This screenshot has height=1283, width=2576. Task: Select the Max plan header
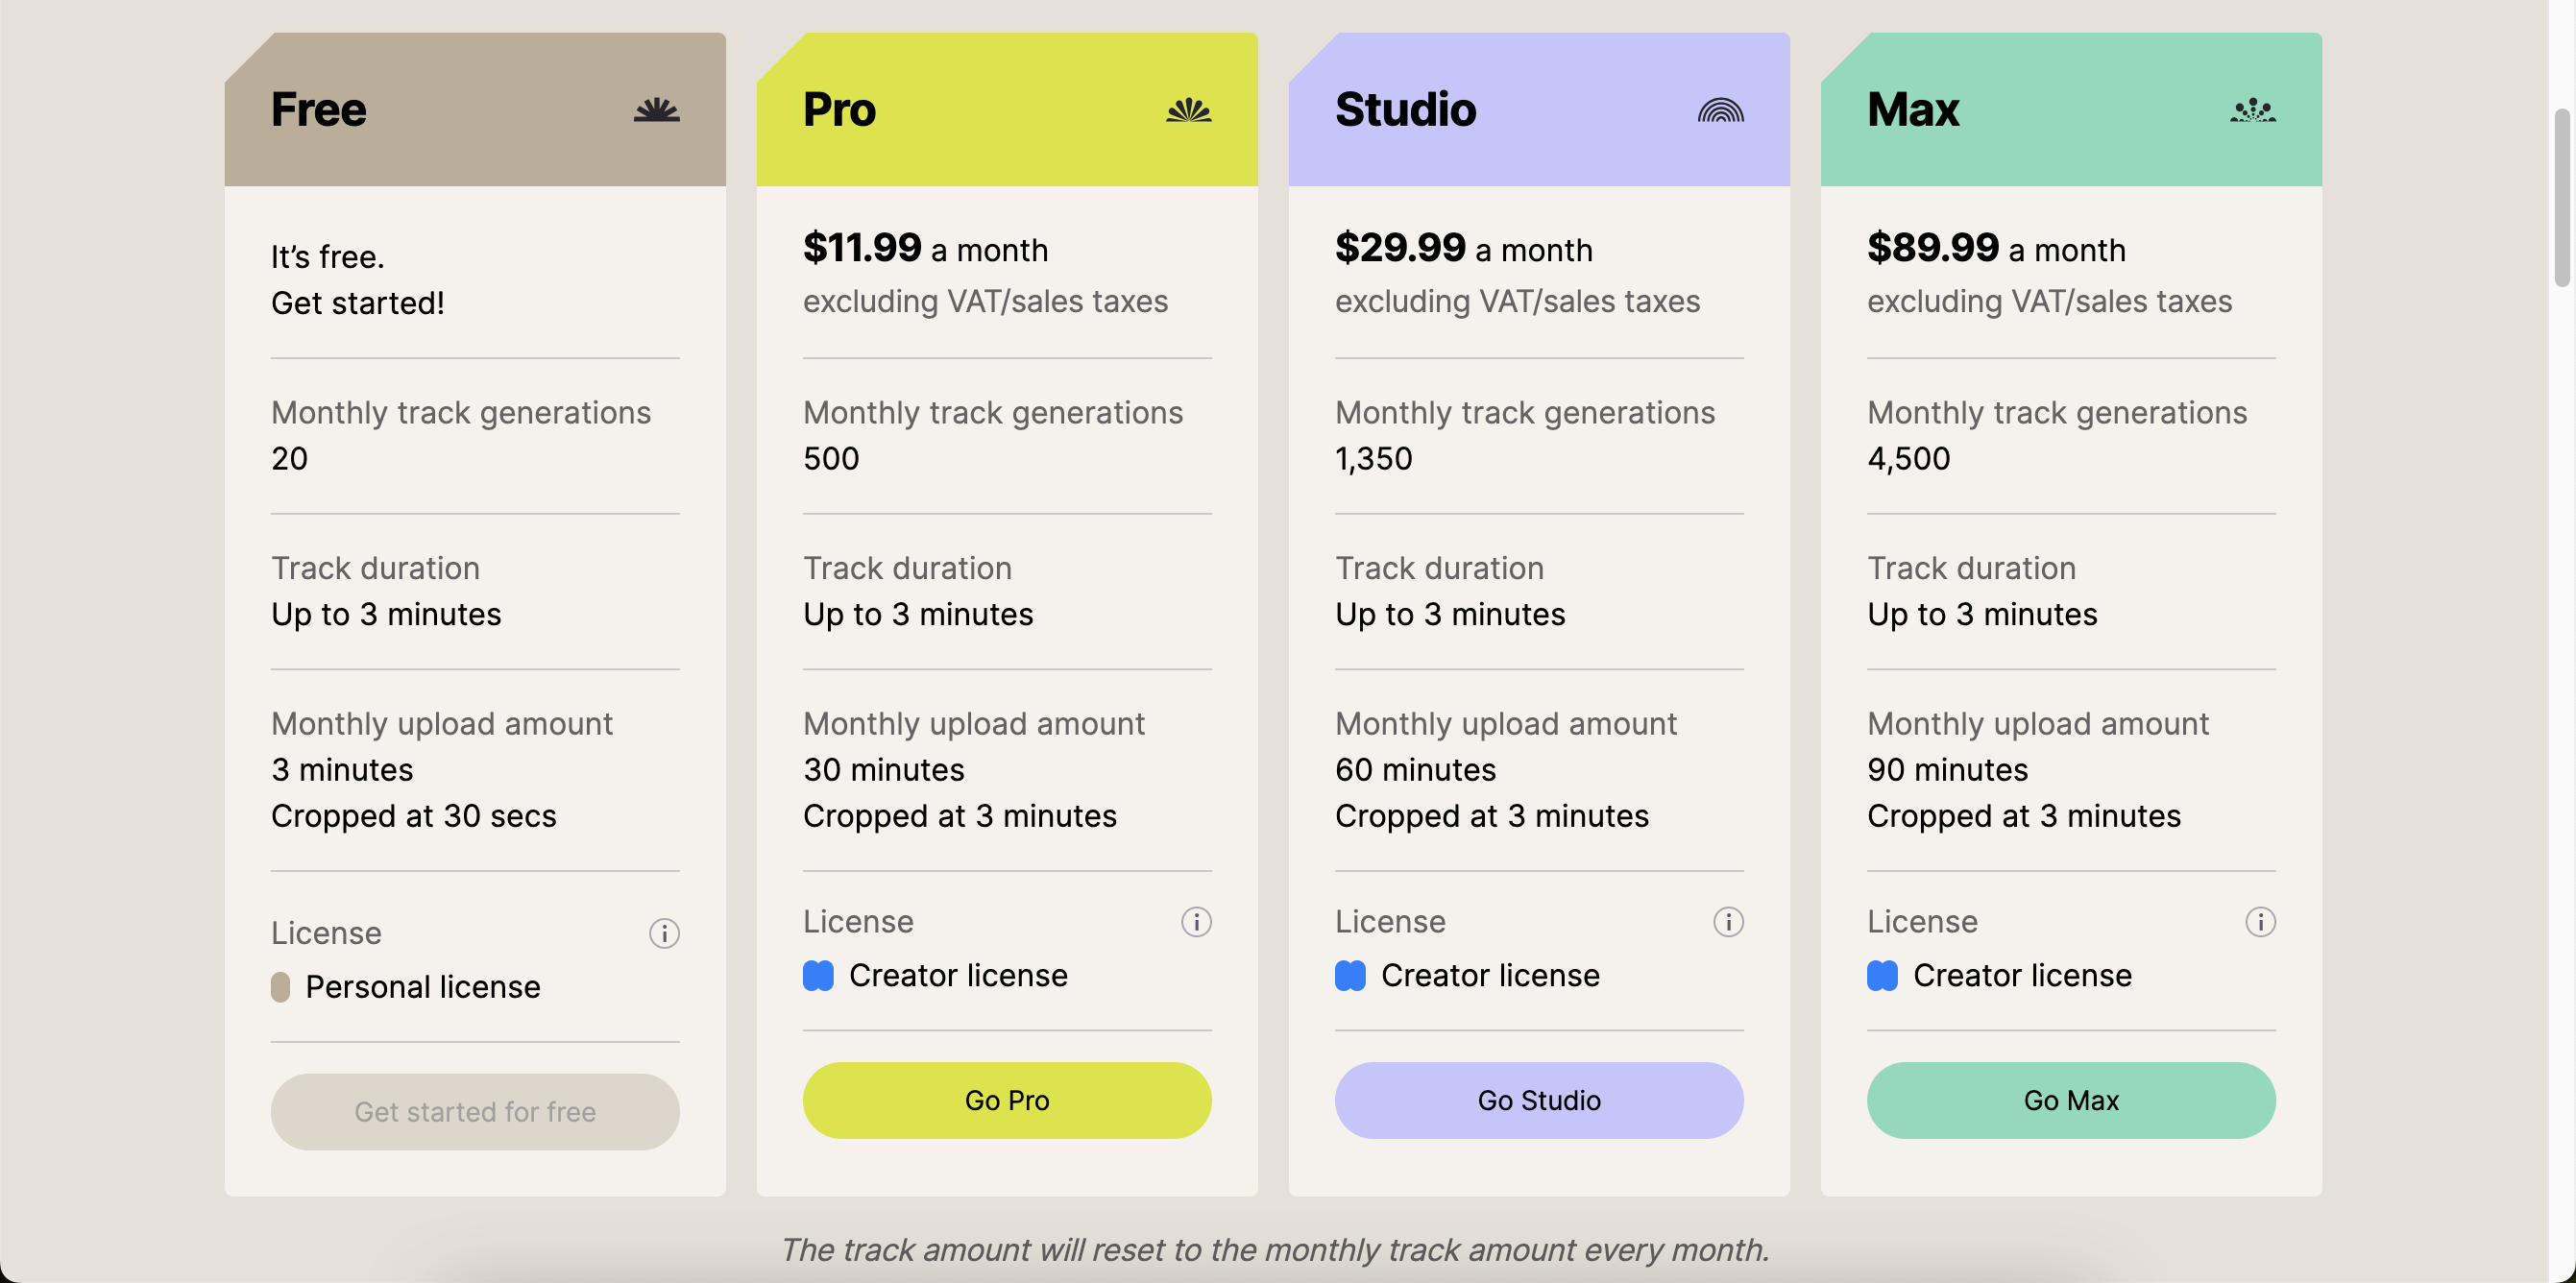2070,109
